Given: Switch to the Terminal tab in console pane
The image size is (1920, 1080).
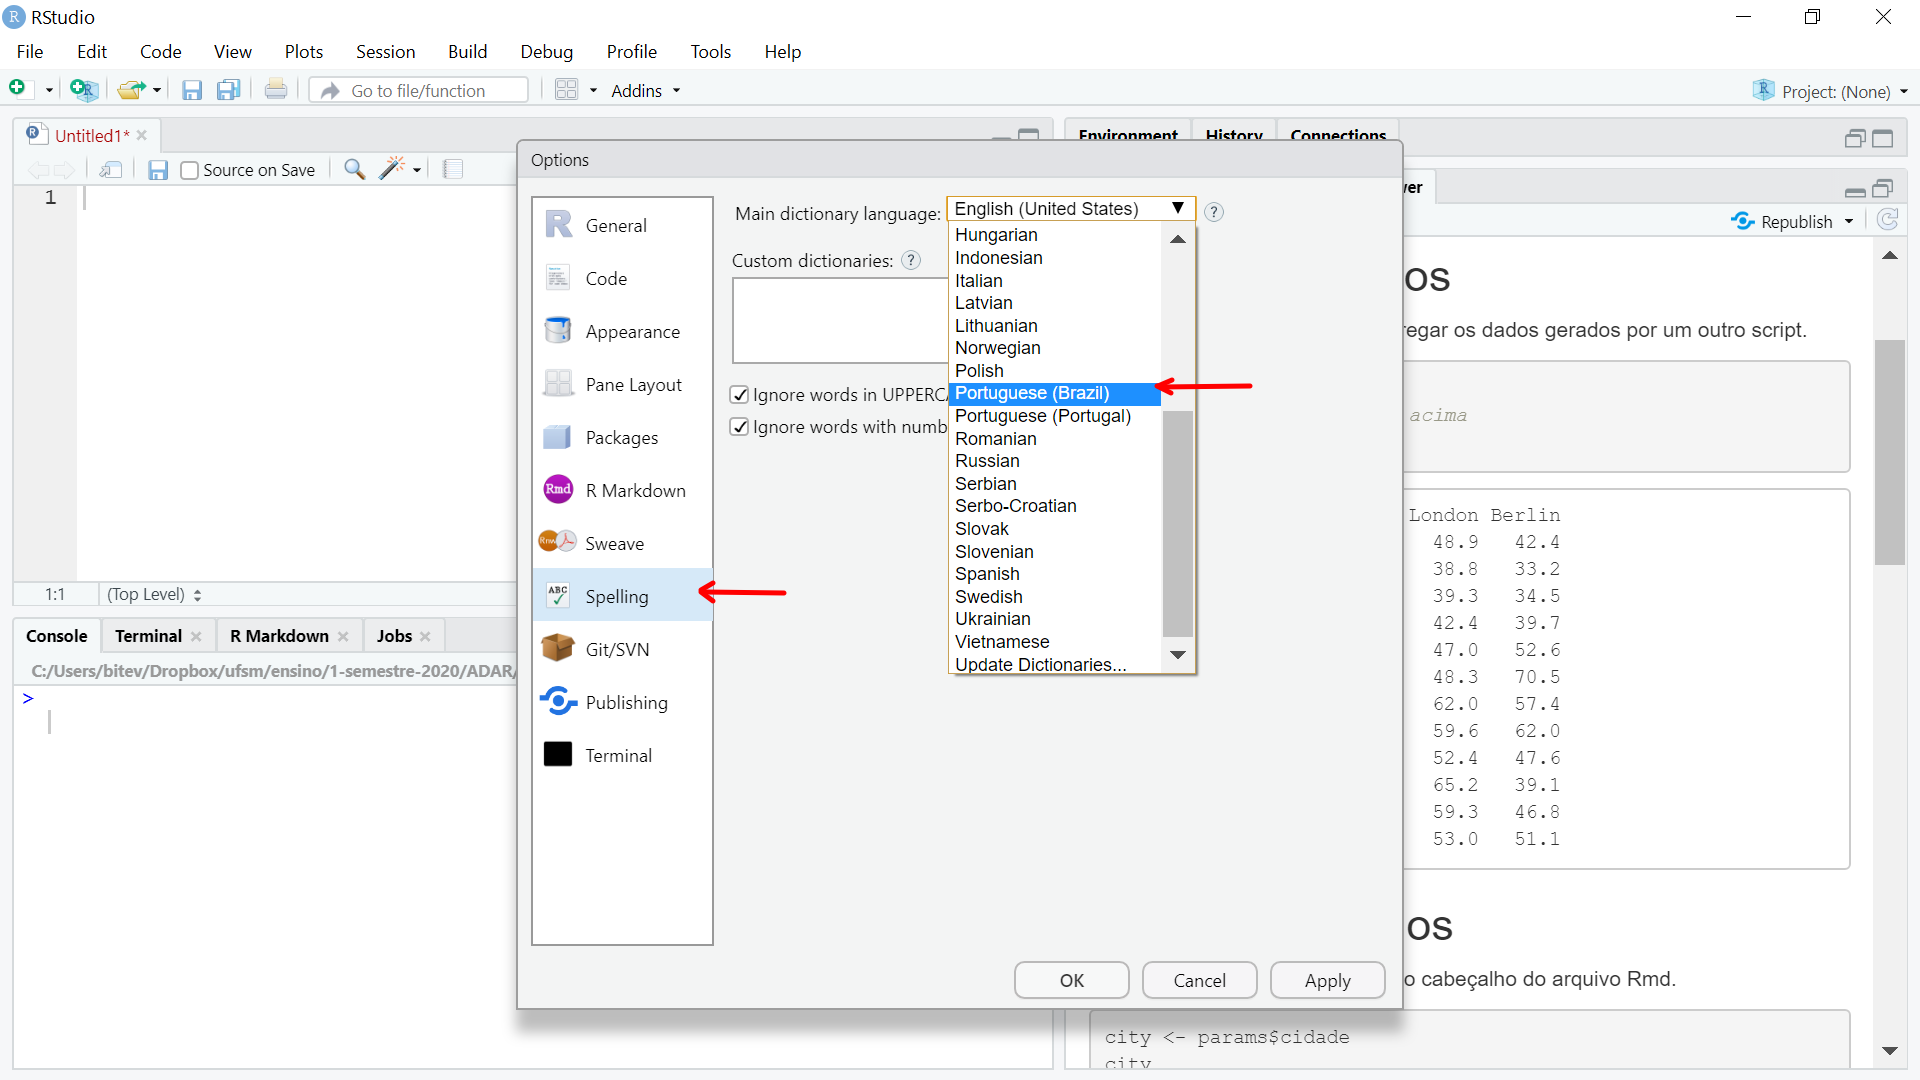Looking at the screenshot, I should [148, 636].
